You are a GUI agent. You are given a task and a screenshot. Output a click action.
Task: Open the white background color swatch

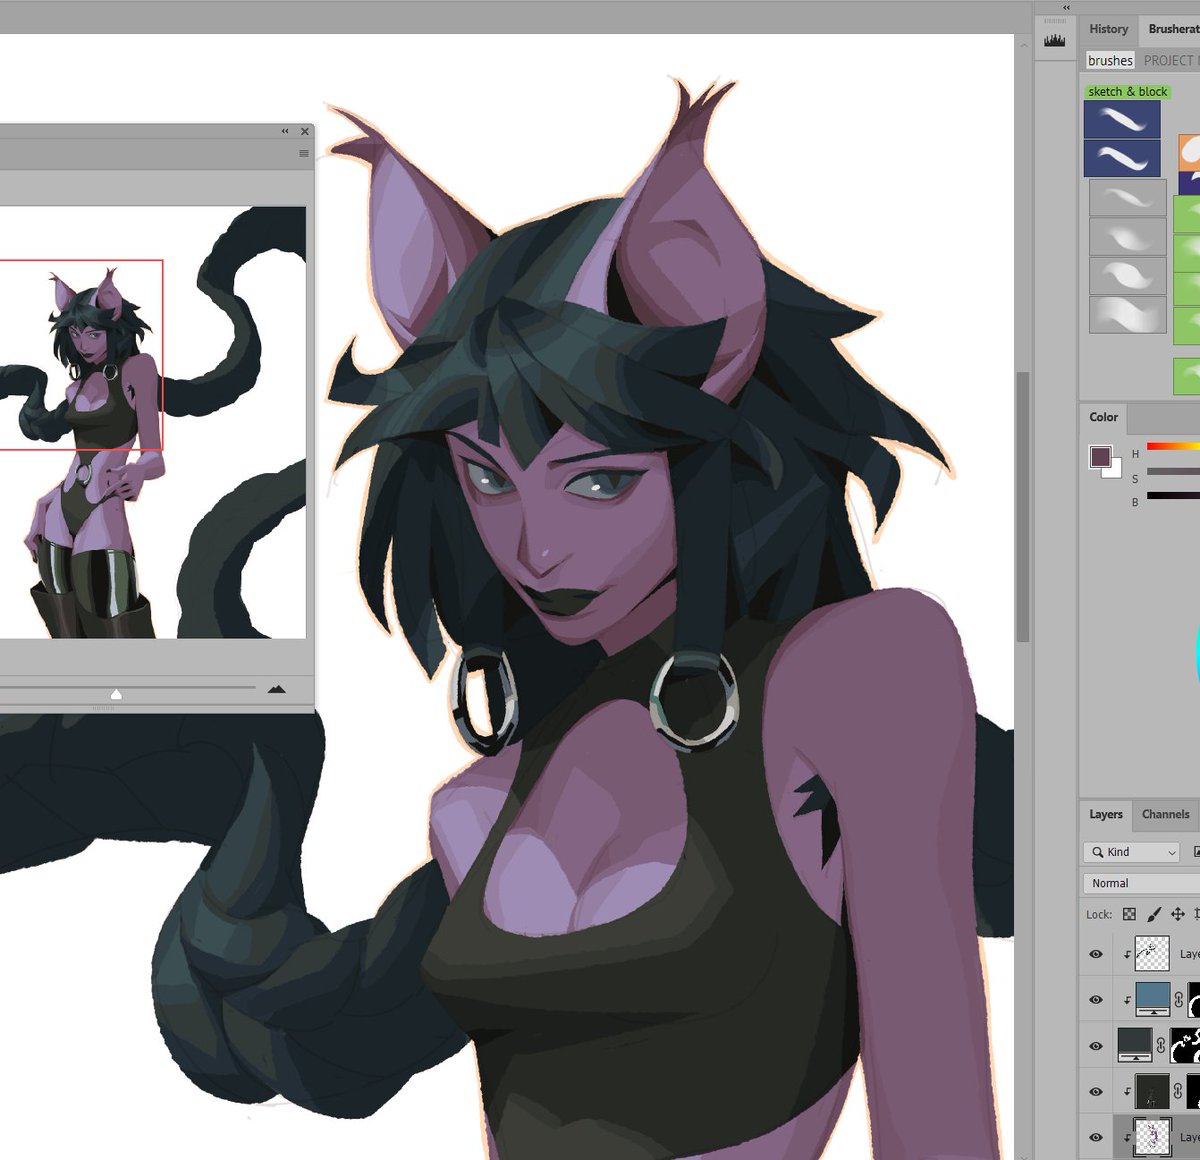[1116, 472]
